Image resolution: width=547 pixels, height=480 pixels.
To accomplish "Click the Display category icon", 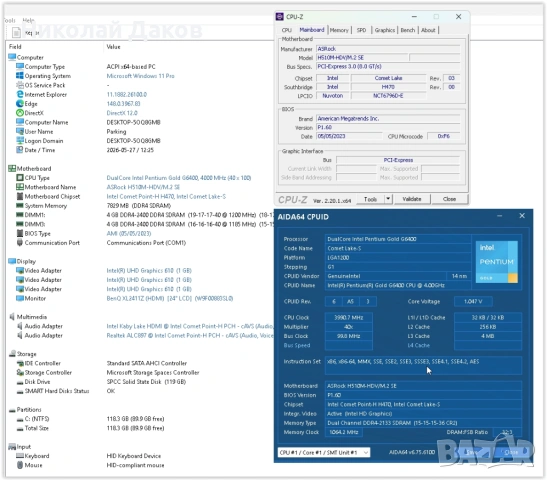I will click(12, 261).
